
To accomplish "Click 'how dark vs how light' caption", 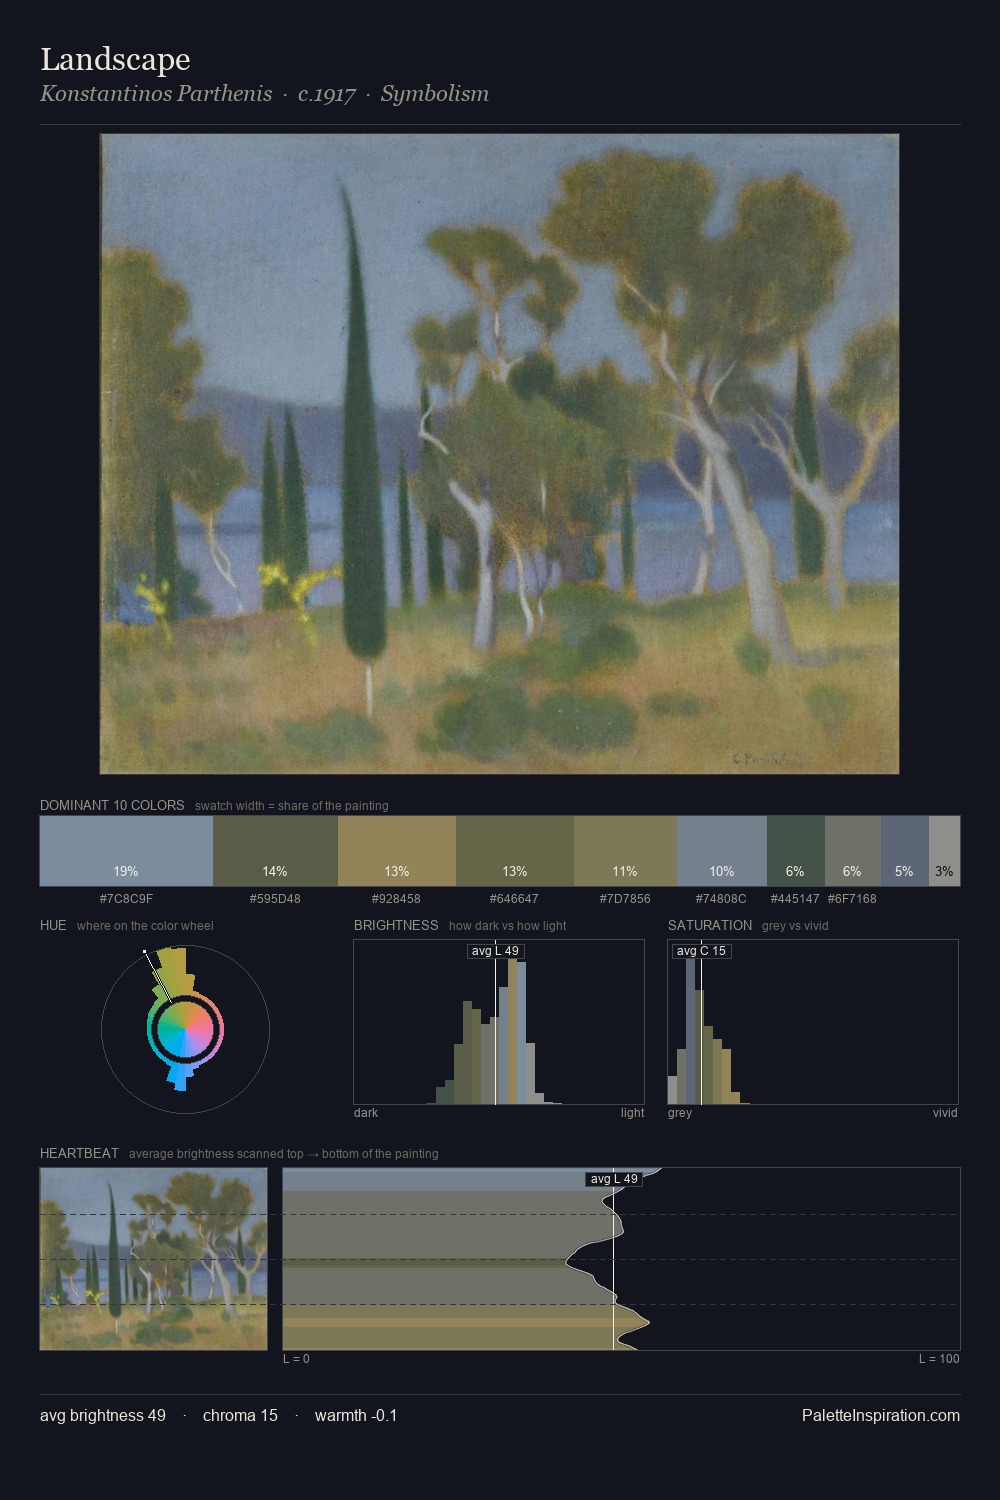I will [507, 926].
